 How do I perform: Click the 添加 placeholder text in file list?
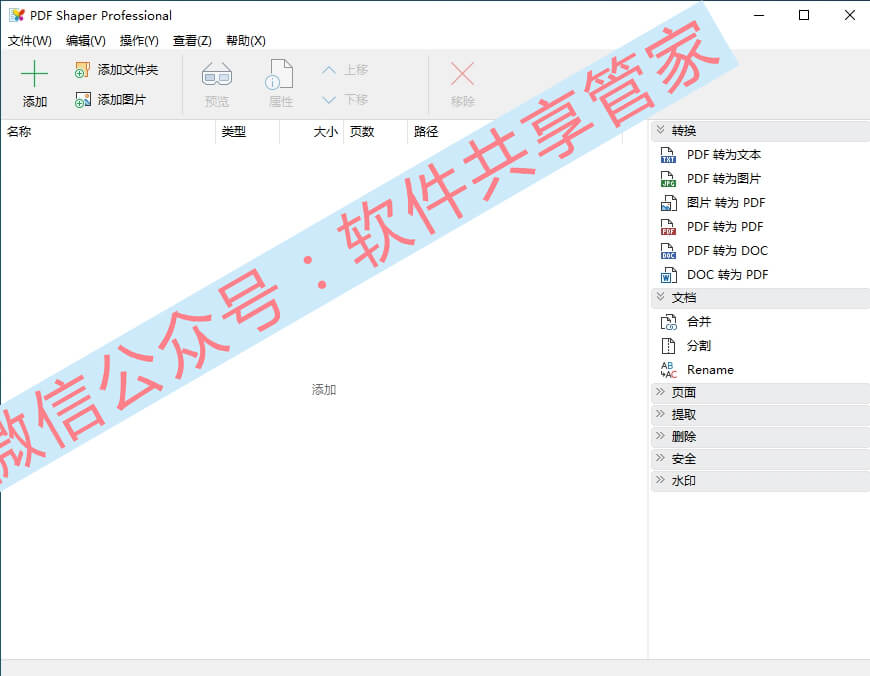click(x=324, y=390)
